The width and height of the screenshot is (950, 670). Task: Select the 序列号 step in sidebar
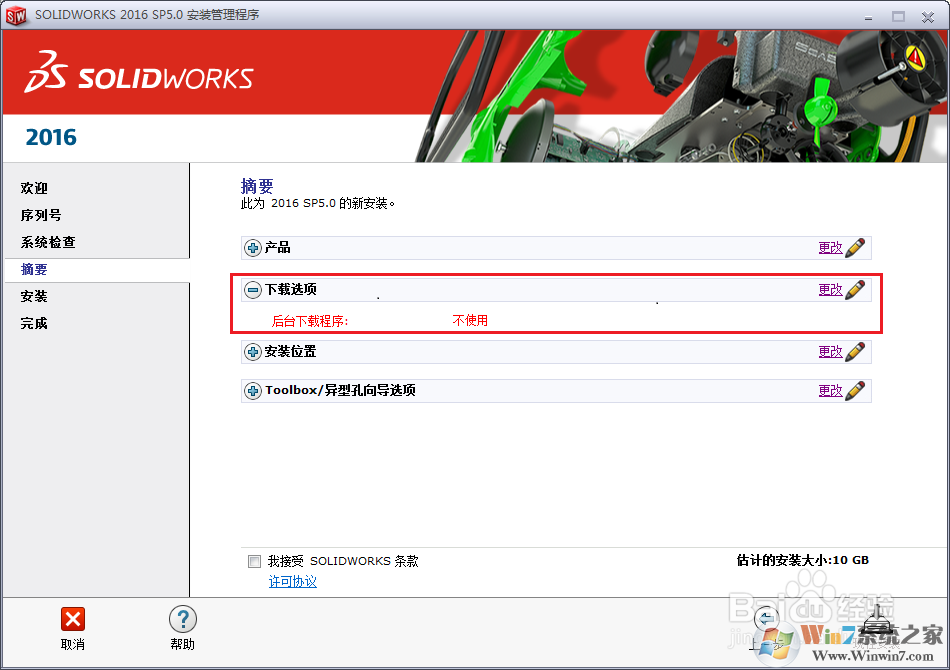(41, 214)
